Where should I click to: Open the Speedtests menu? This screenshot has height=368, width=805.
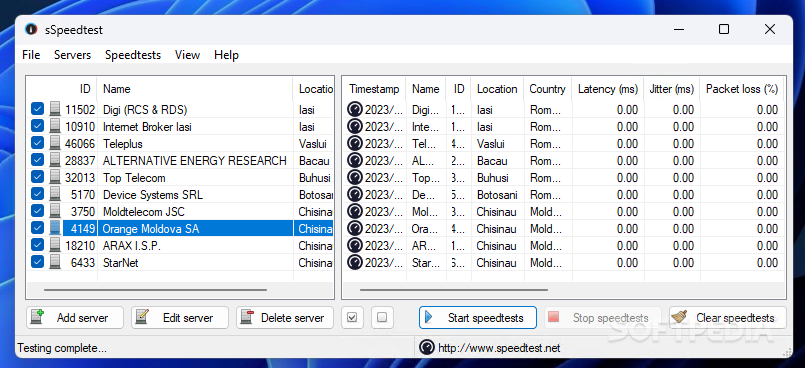pos(133,55)
